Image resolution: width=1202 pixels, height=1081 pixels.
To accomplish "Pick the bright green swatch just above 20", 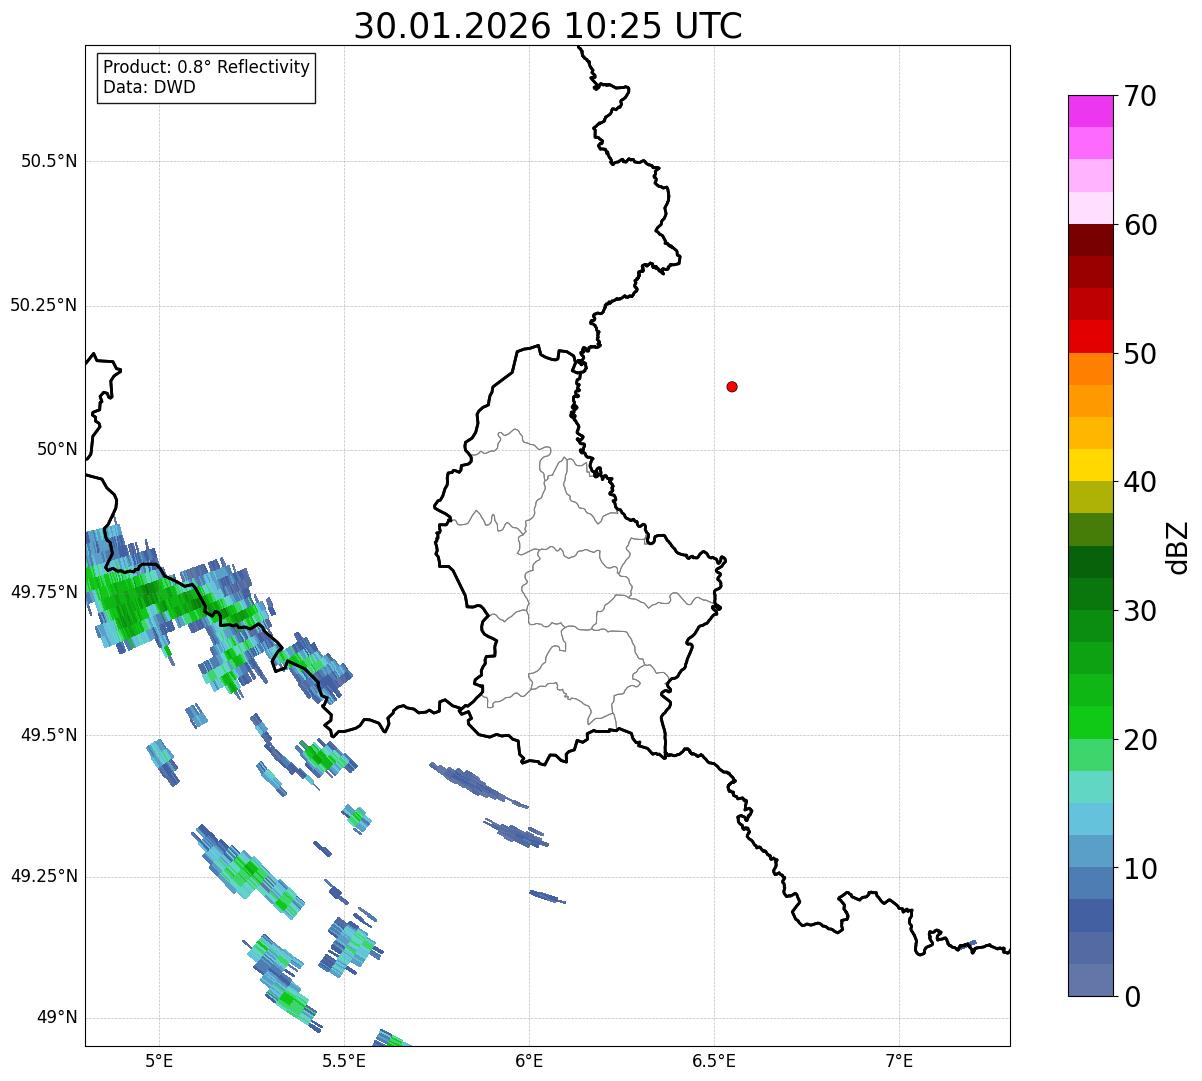I will coord(1090,722).
